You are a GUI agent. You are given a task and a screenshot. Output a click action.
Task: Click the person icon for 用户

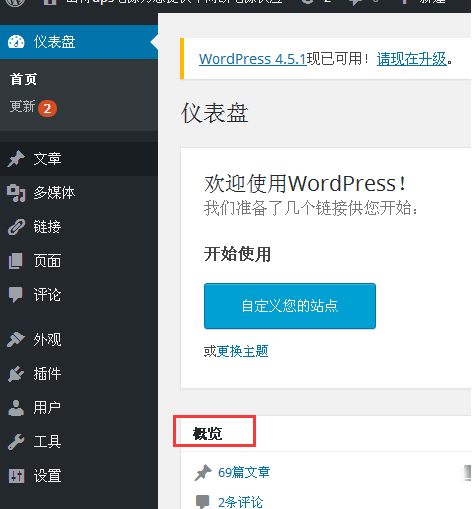tap(16, 408)
